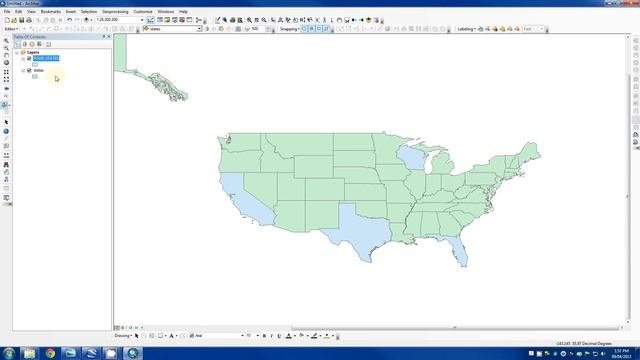Open Google Chrome from the taskbar
Screen dimensions: 640x360
(x=50, y=353)
